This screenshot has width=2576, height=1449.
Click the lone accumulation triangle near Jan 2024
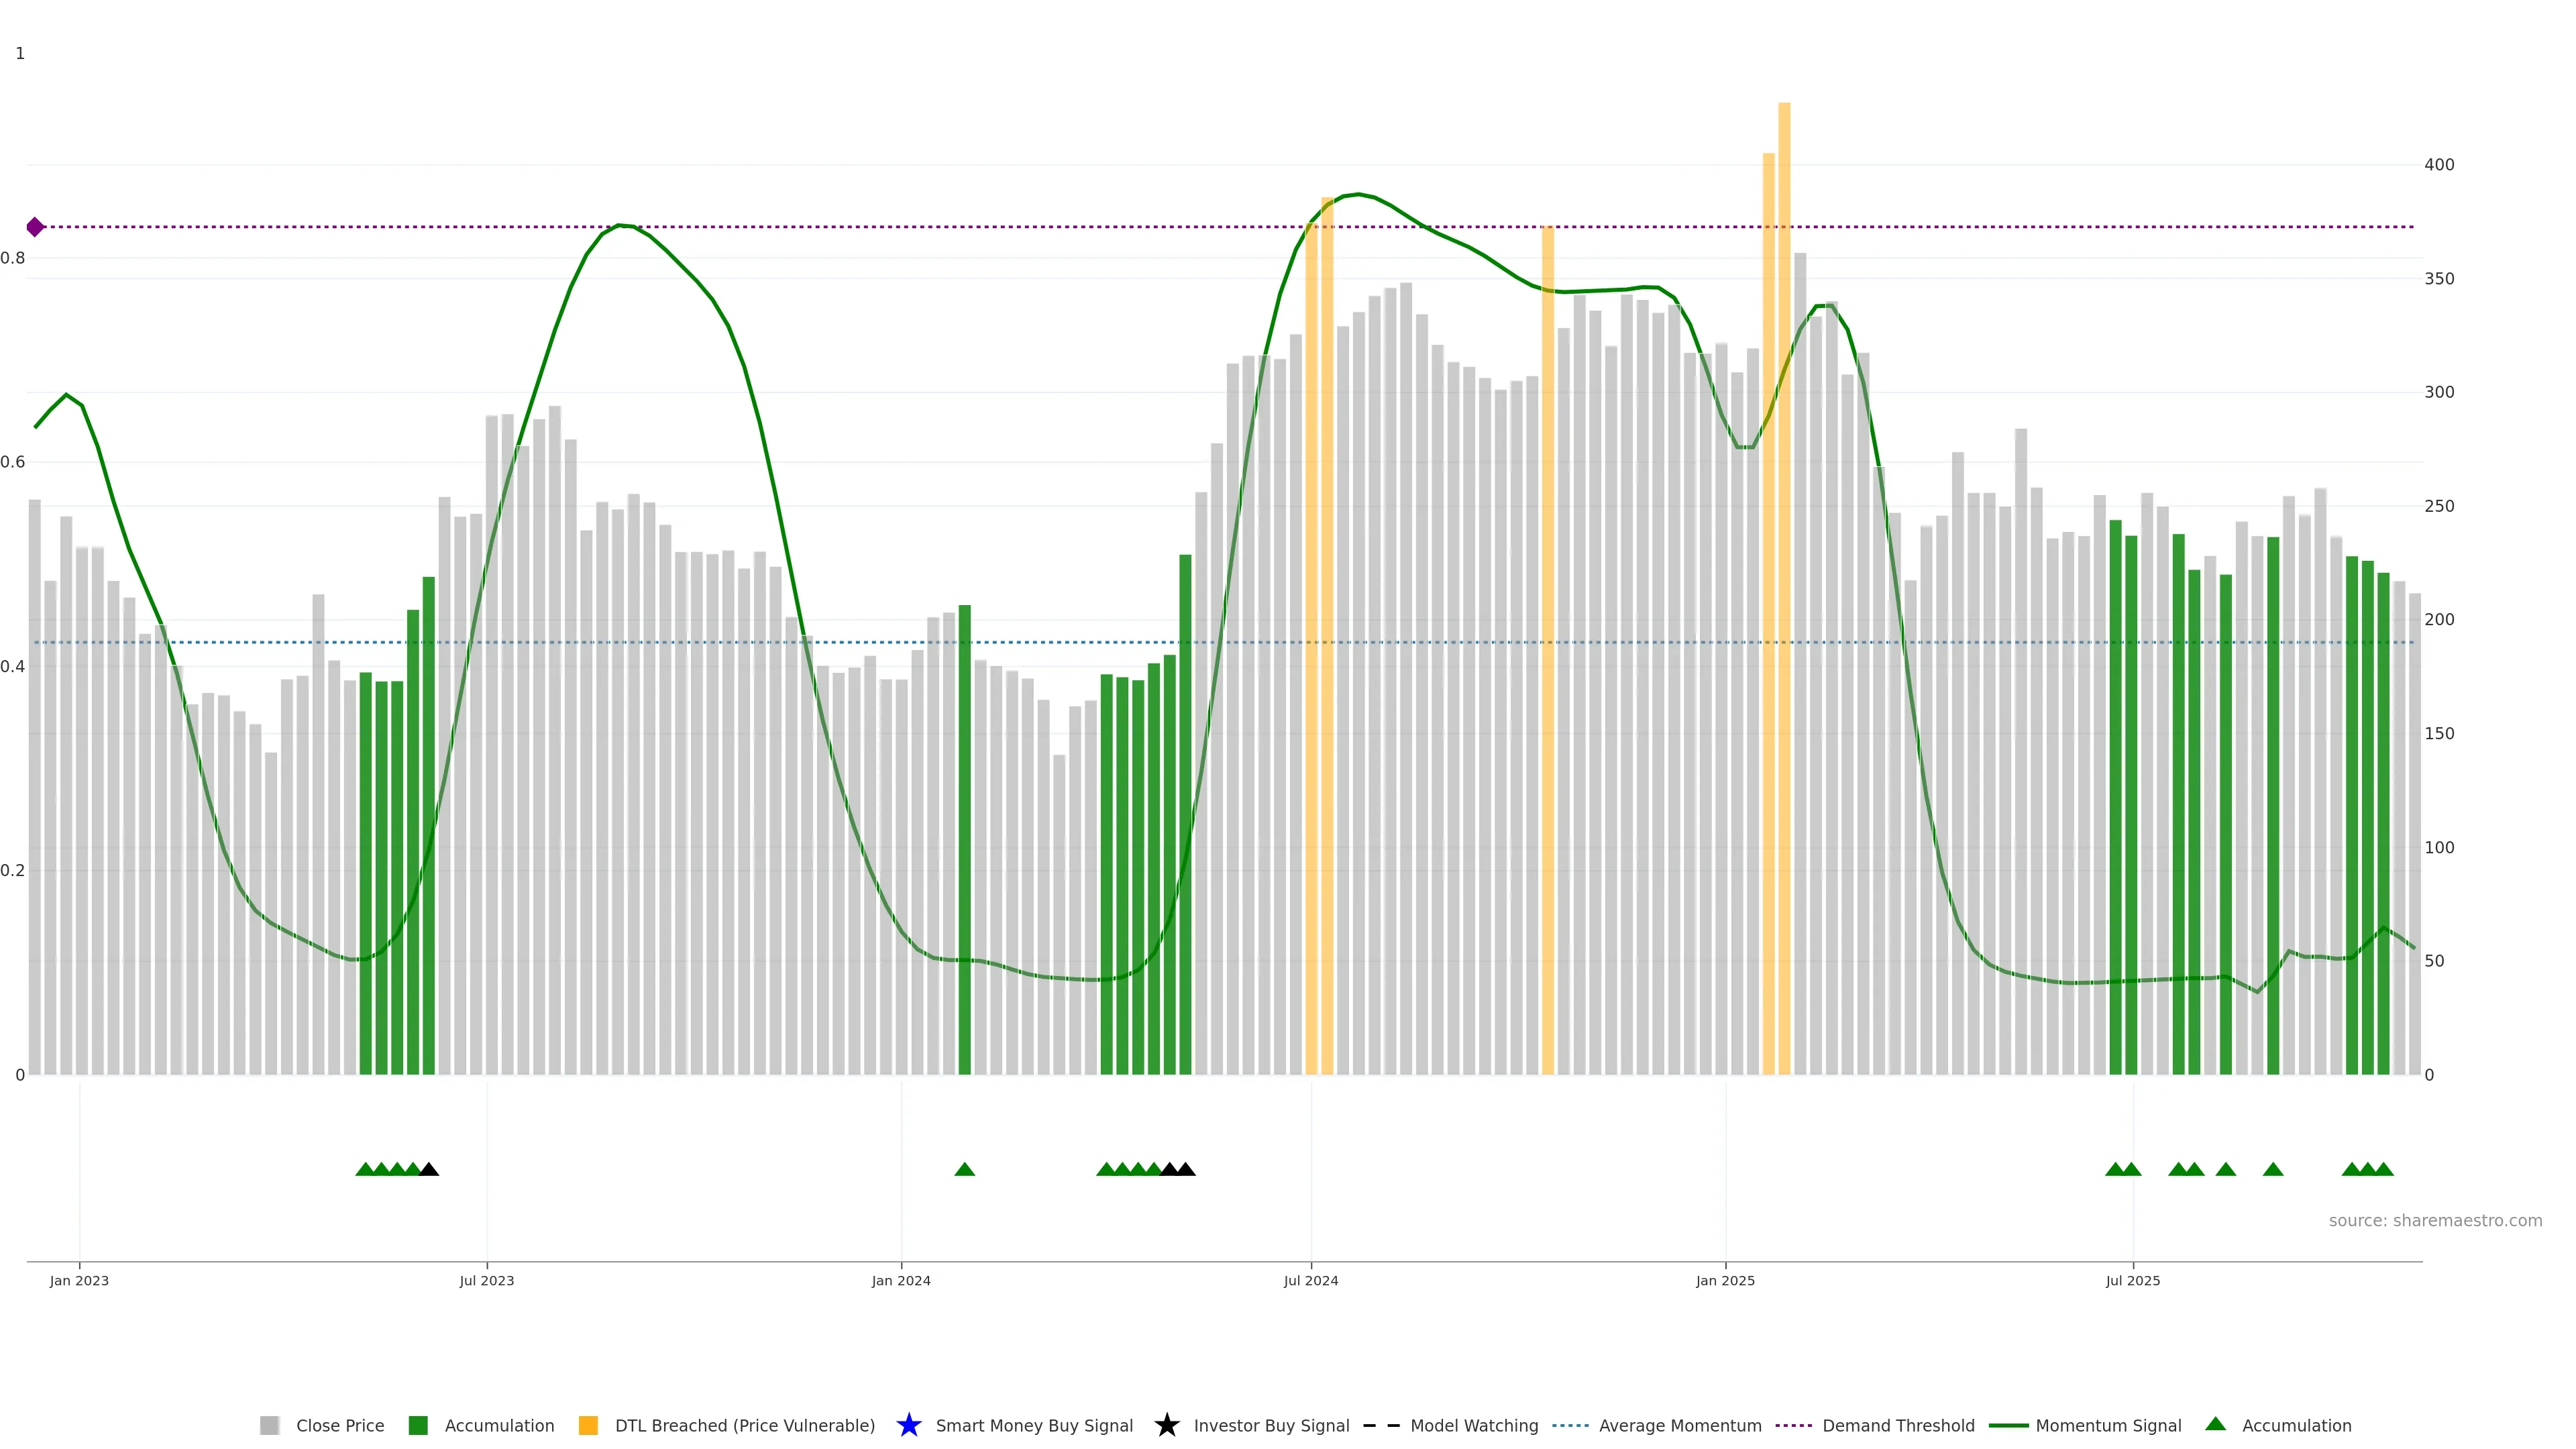pyautogui.click(x=964, y=1169)
